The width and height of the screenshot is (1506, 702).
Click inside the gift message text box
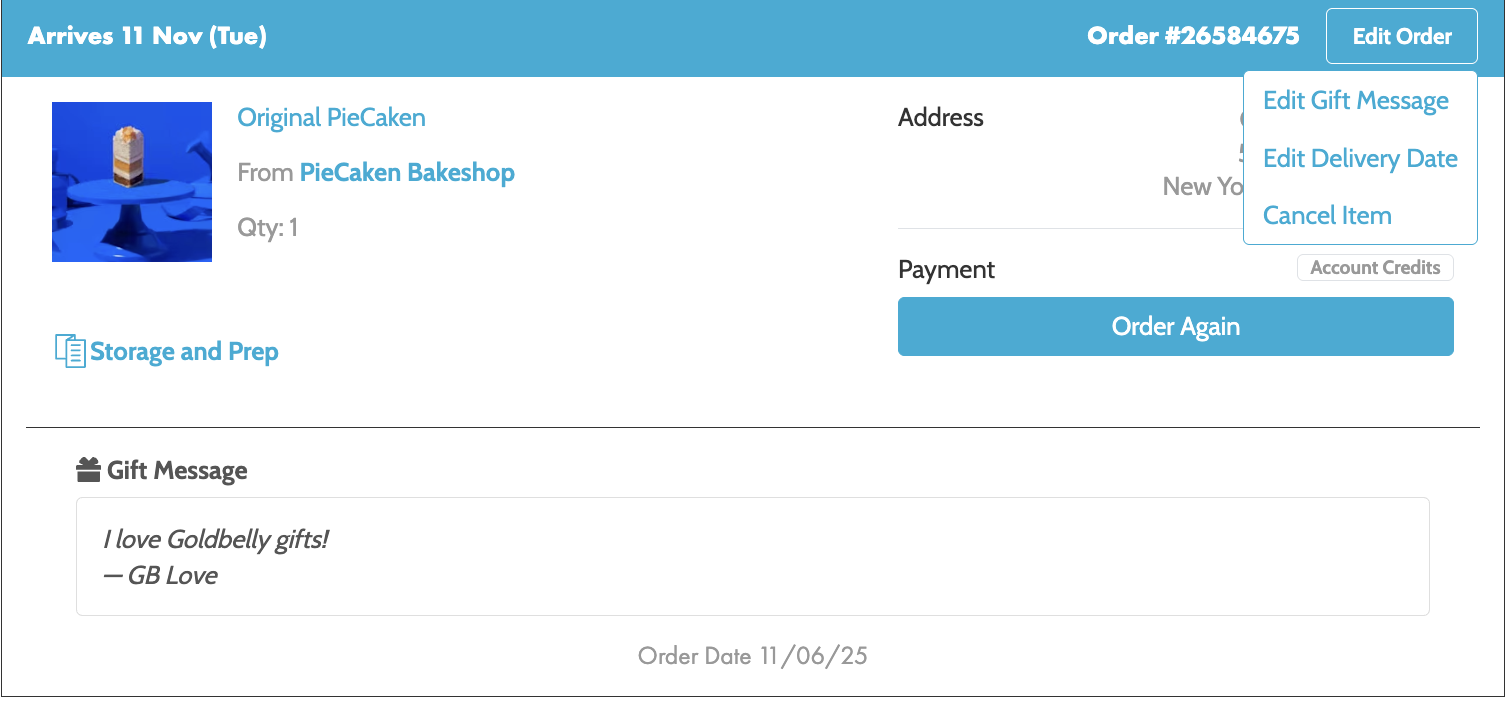[x=752, y=556]
